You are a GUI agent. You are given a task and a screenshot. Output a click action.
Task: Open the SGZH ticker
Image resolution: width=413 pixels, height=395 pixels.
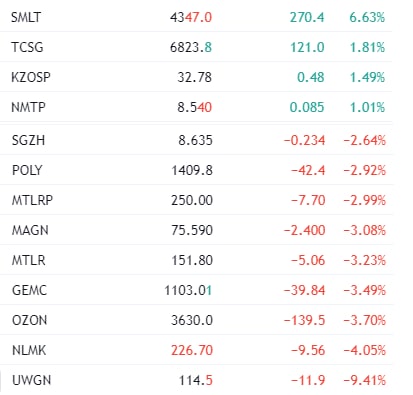pyautogui.click(x=28, y=140)
